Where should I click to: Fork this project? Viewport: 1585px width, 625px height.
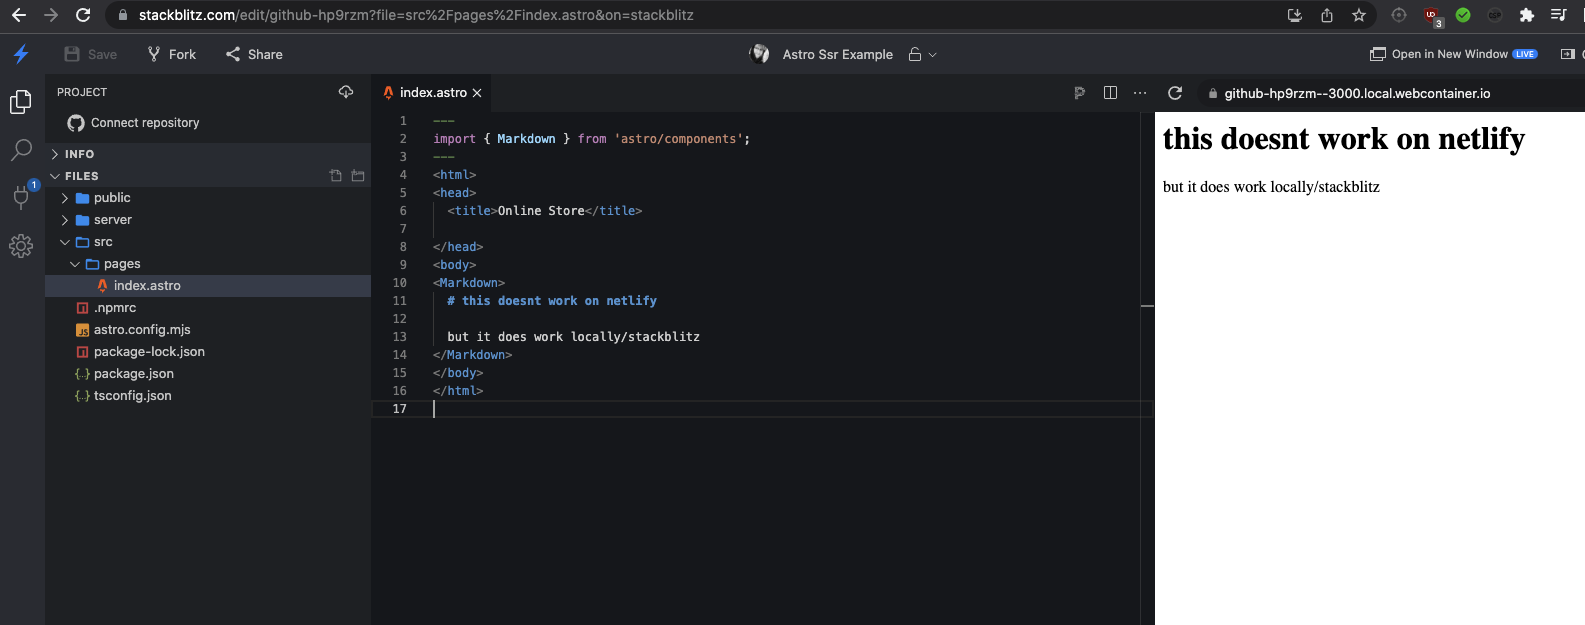coord(172,54)
